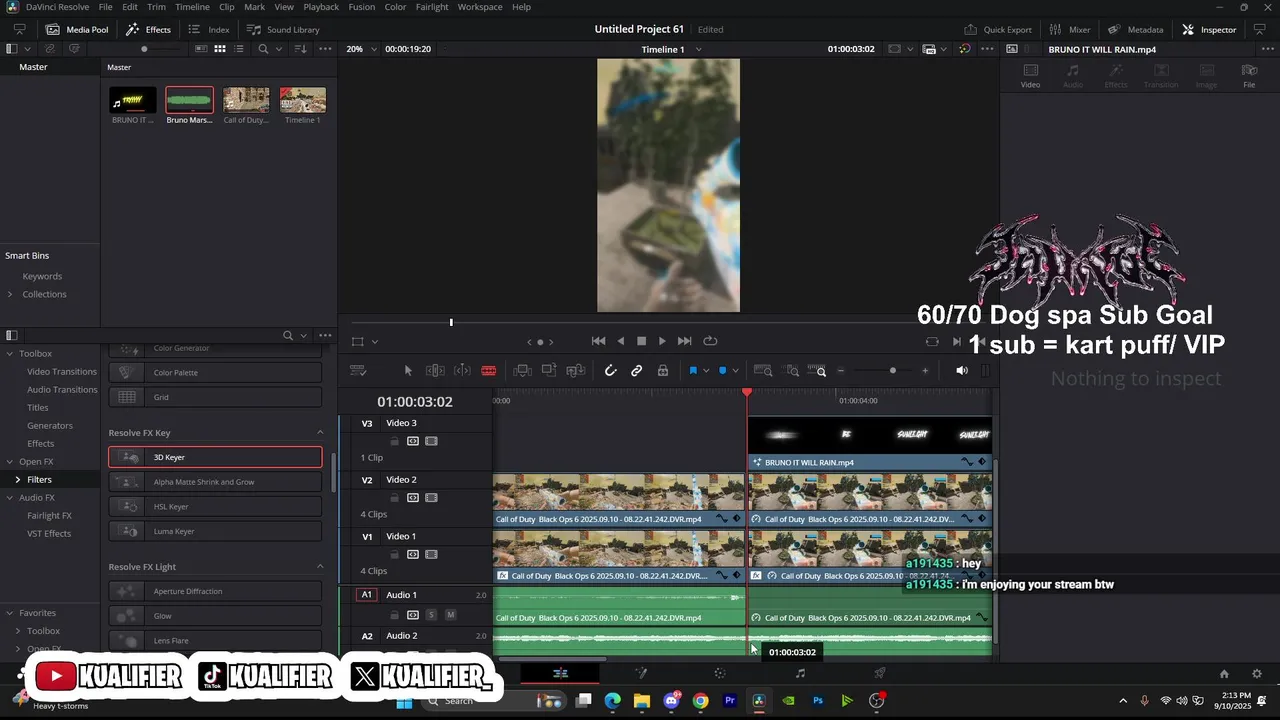Image resolution: width=1280 pixels, height=720 pixels.
Task: Open flag color dropdown arrow
Action: click(705, 371)
